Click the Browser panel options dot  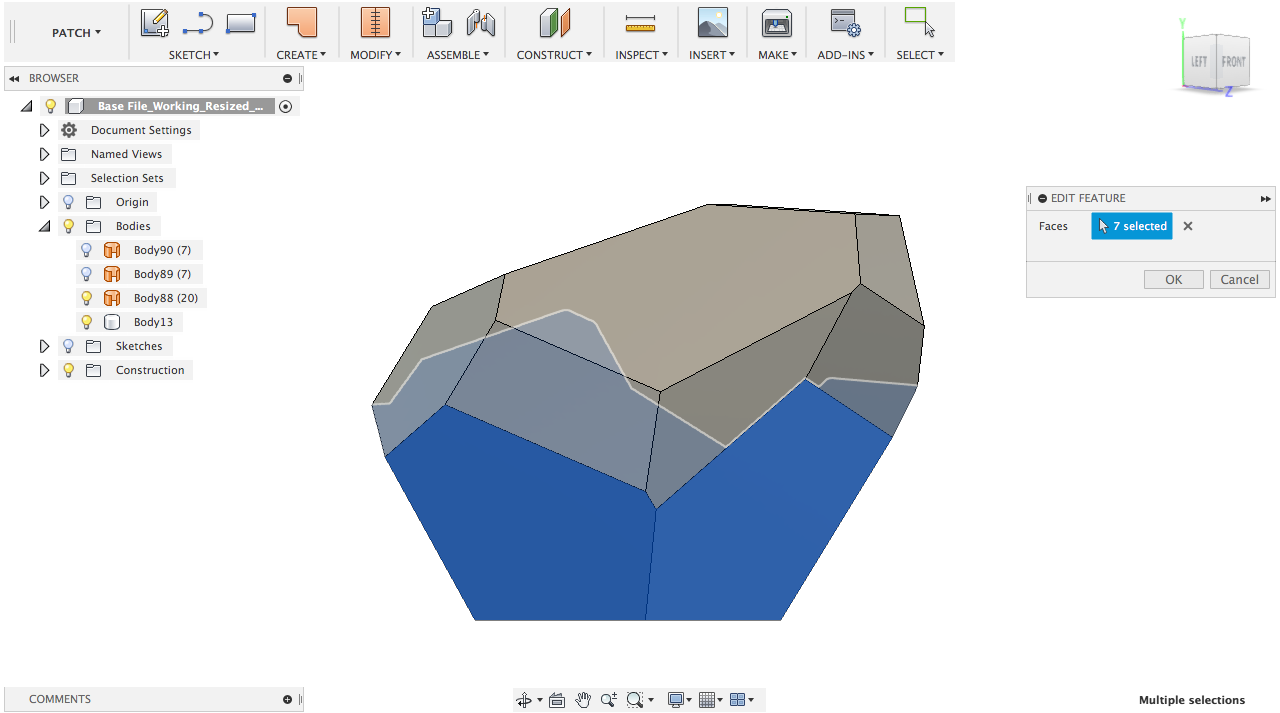point(287,78)
